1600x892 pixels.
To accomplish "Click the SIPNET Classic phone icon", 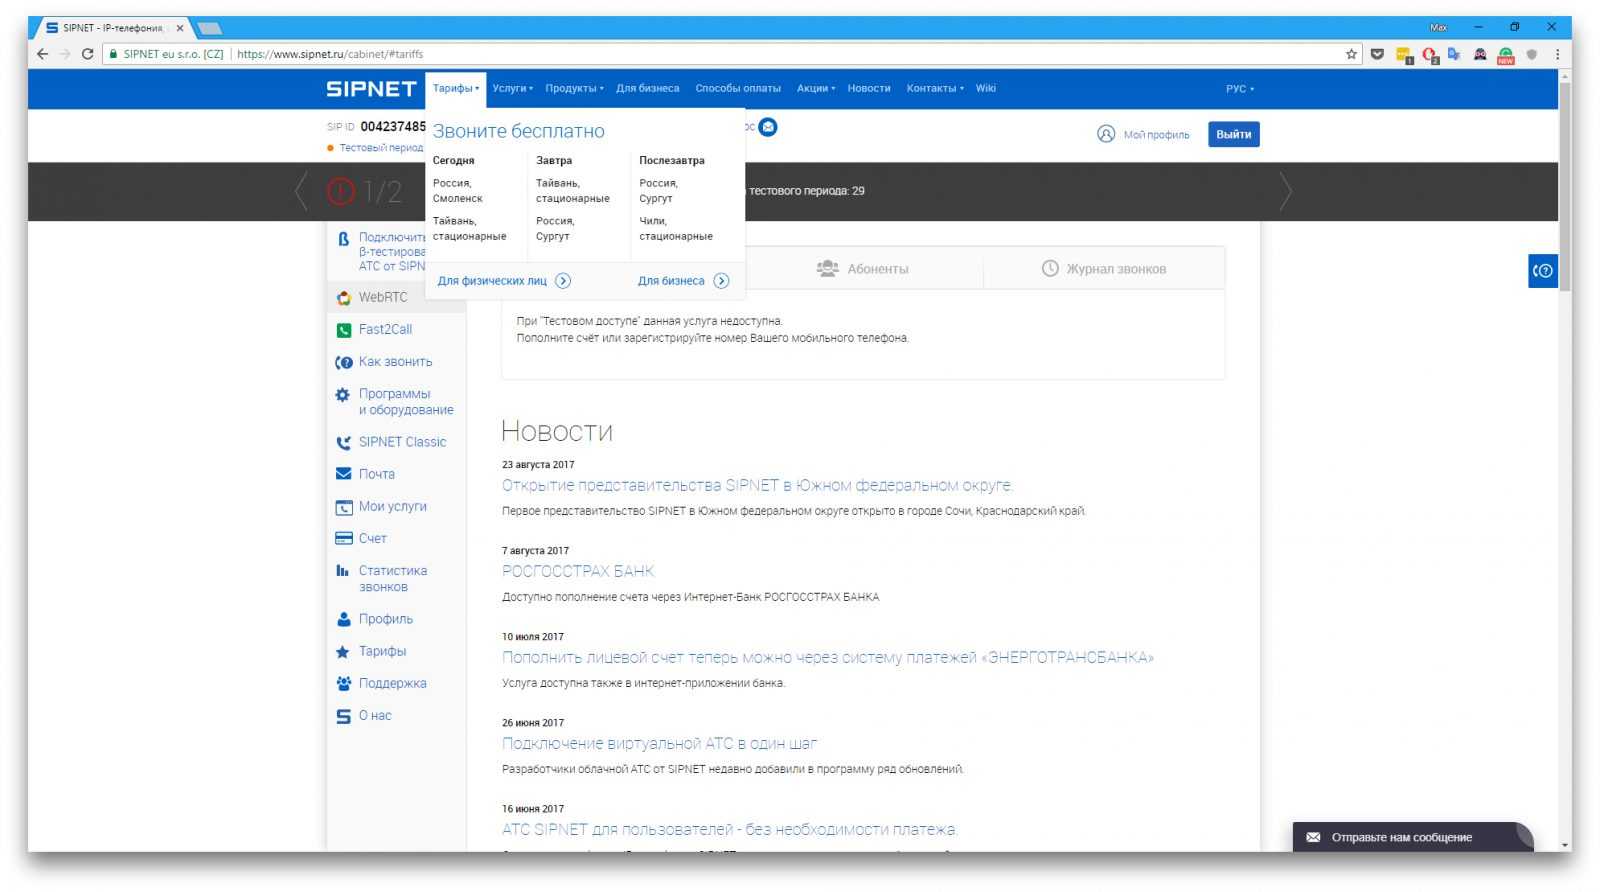I will (343, 442).
